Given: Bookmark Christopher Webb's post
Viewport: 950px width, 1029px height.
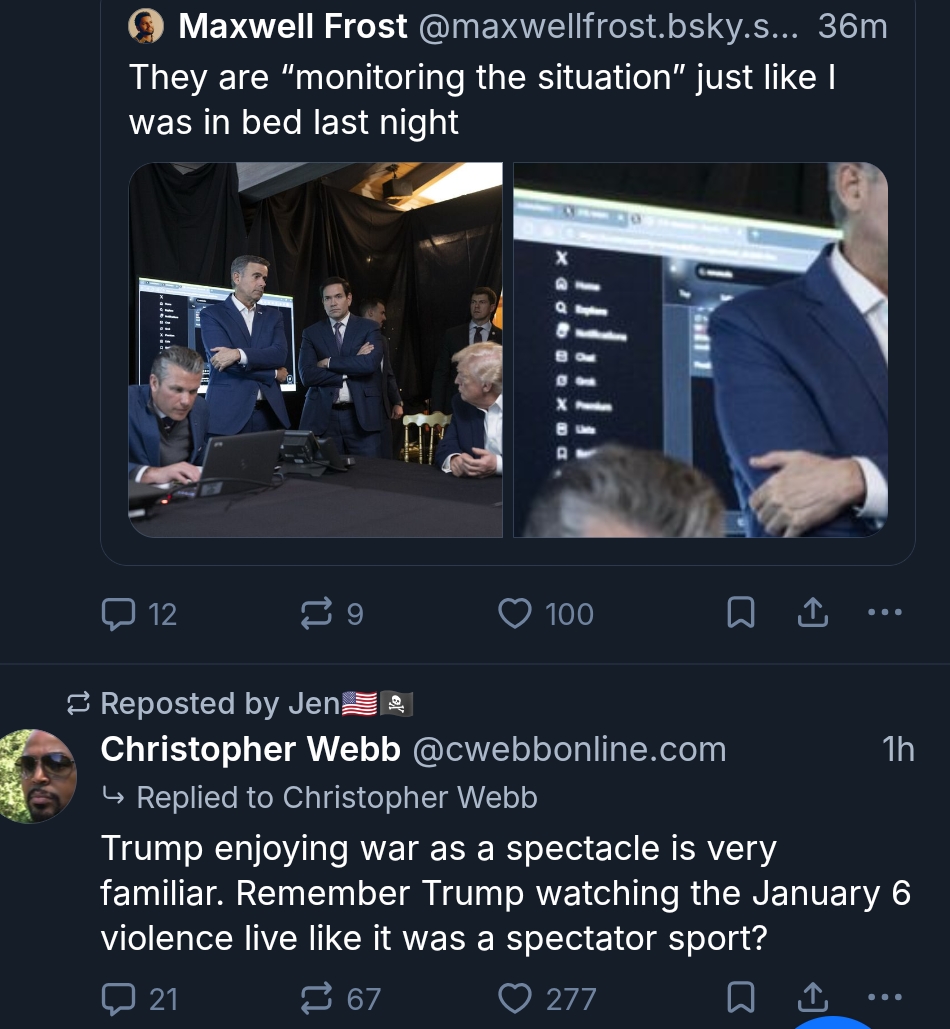Looking at the screenshot, I should [740, 997].
